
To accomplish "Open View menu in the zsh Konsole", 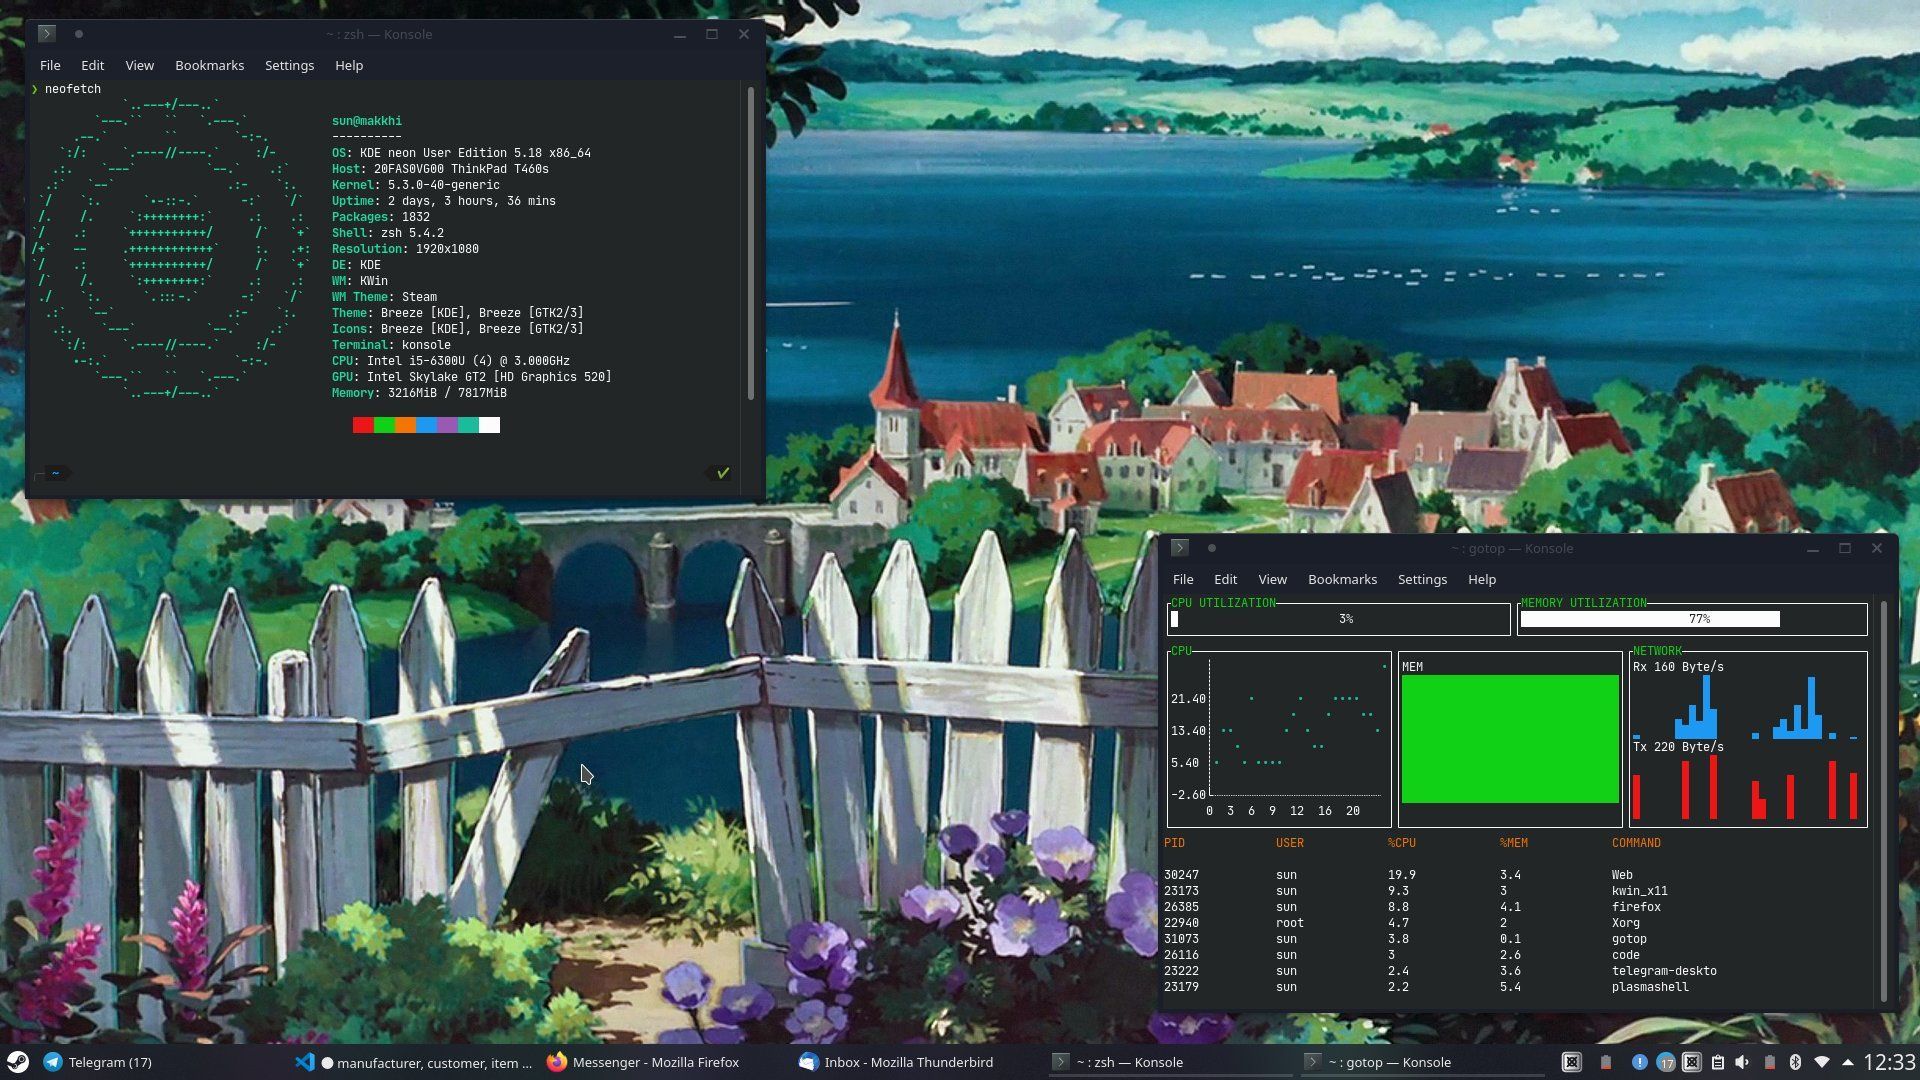I will click(139, 65).
